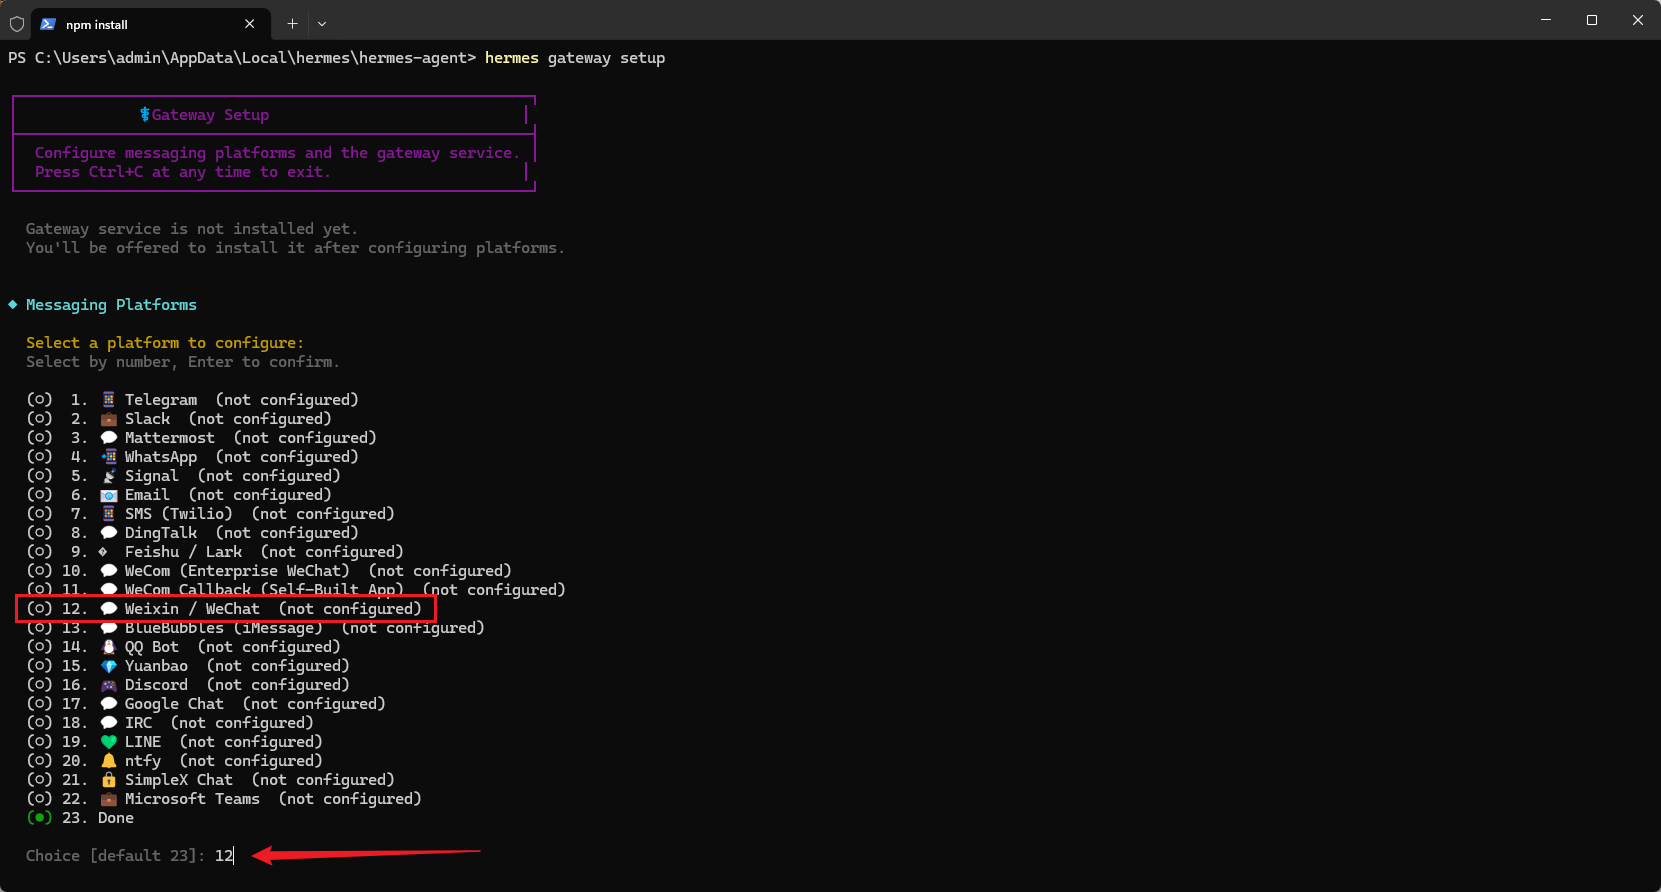Screen dimensions: 1661x892
Task: Click the Google Chat bubble icon
Action: click(109, 704)
